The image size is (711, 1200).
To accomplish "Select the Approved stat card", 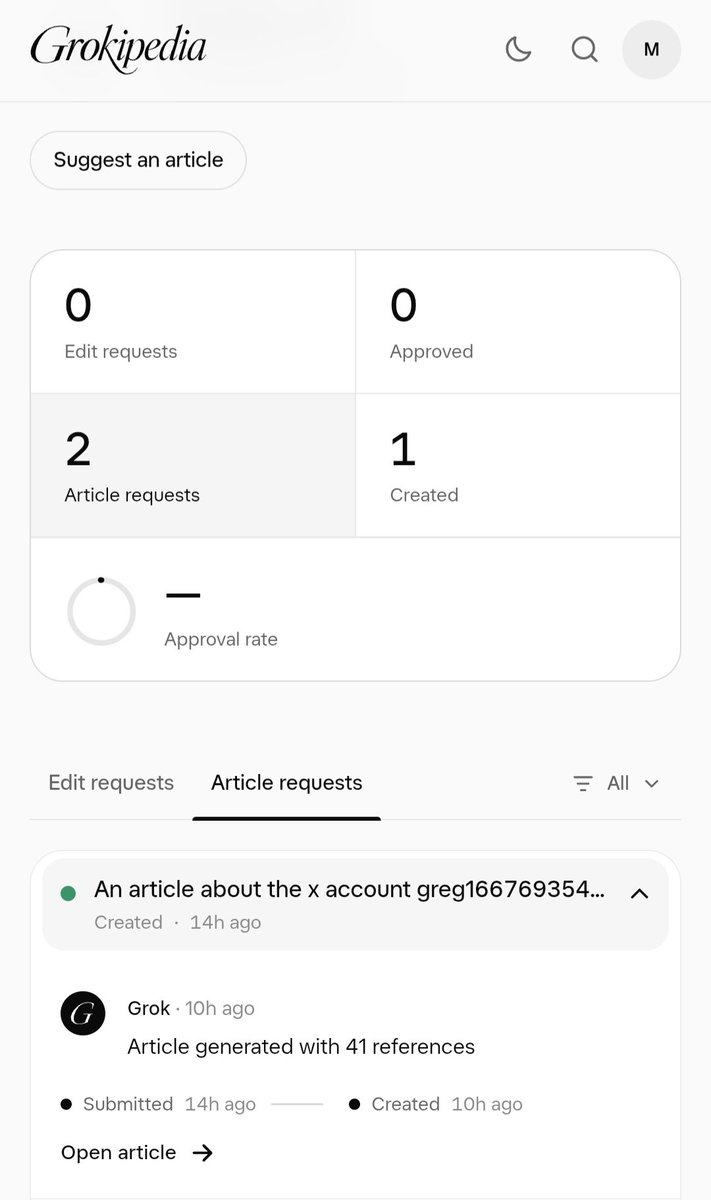I will [x=517, y=322].
